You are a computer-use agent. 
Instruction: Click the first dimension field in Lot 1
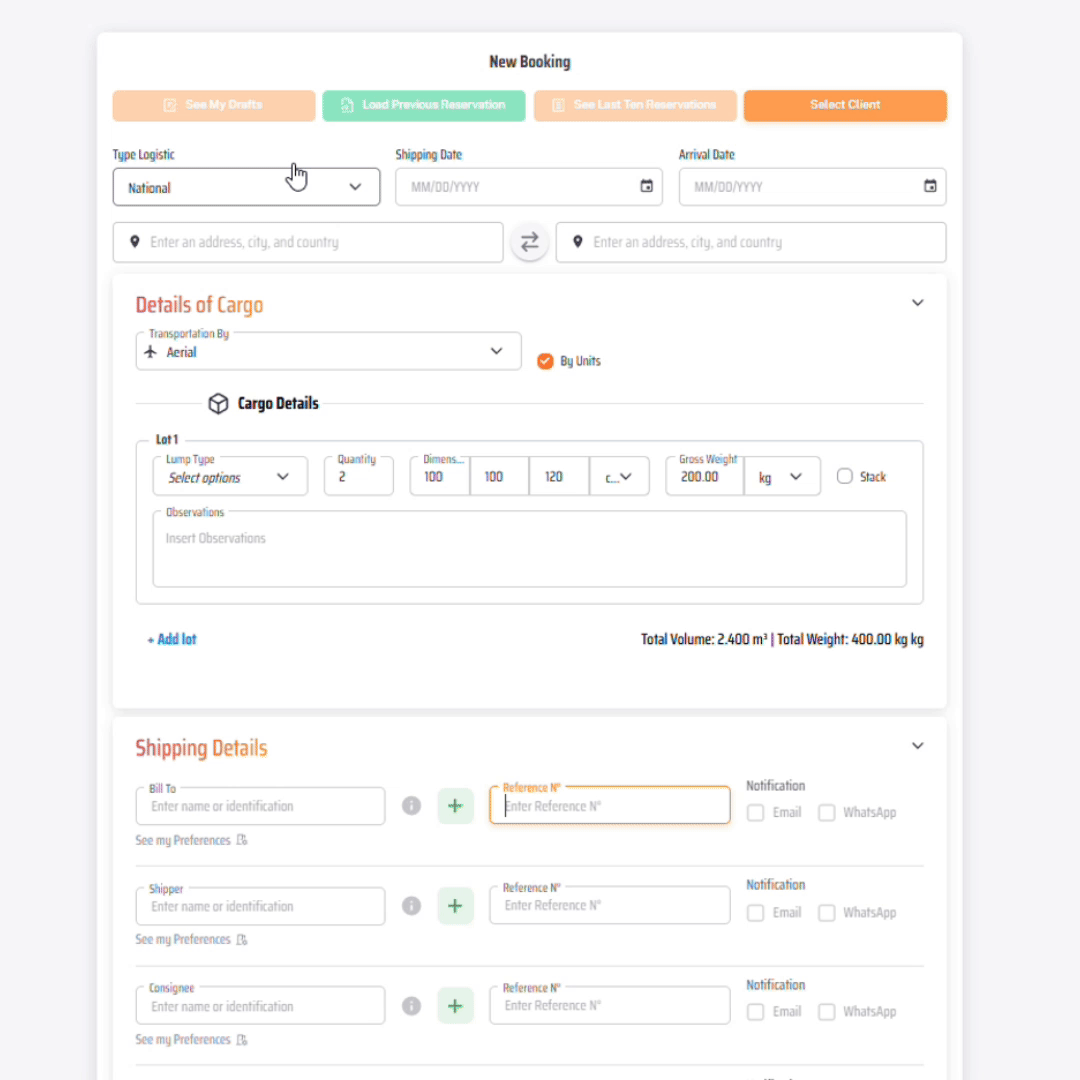(440, 476)
